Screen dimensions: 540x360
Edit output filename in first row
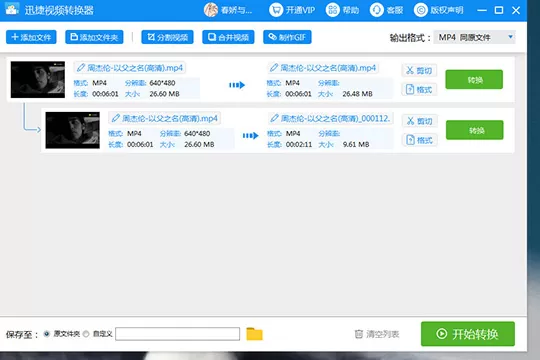(323, 68)
